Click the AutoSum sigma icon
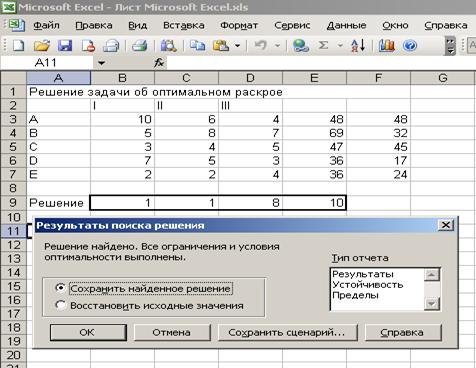Viewport: 476px width, 368px height. pos(323,45)
